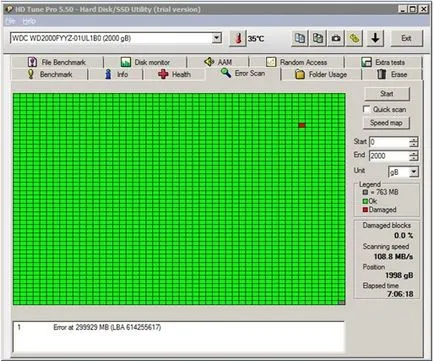Screen dimensions: 434x361
Task: Click the red Damaged legend swatch
Action: pos(365,210)
